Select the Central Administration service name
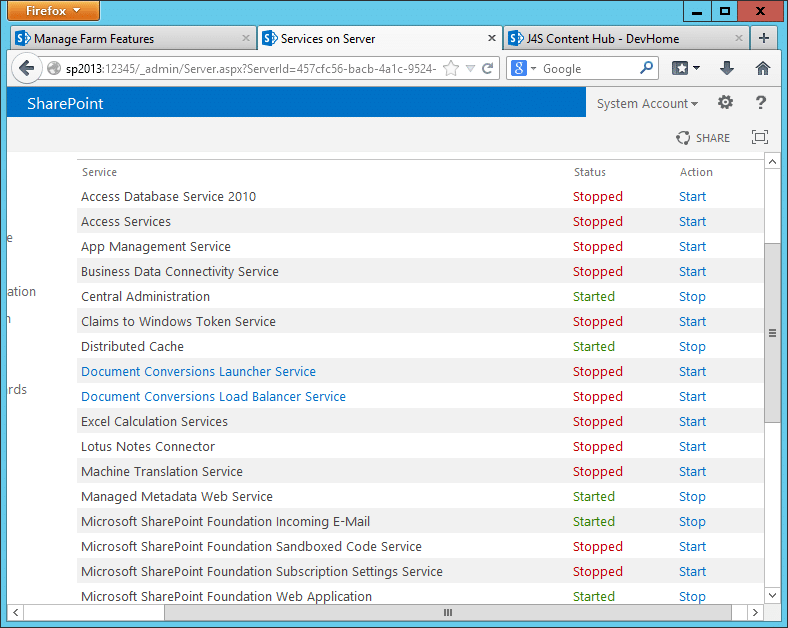Image resolution: width=788 pixels, height=628 pixels. click(x=145, y=296)
